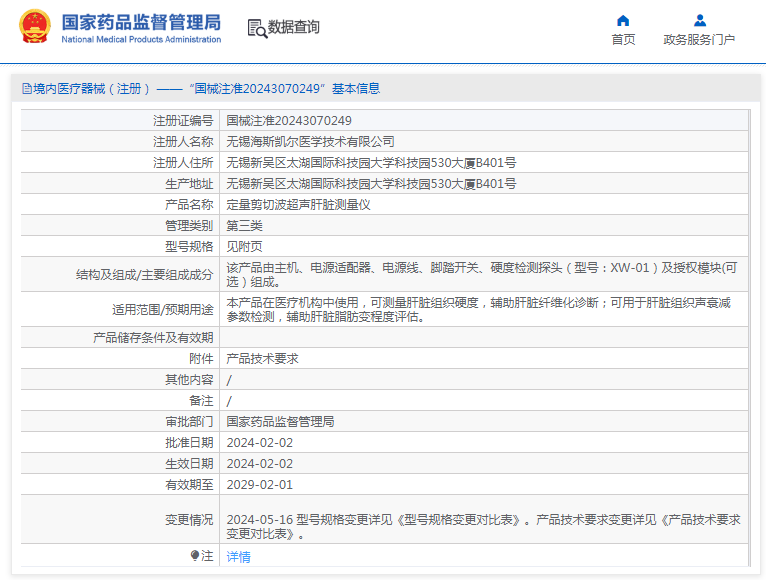Screen dimensions: 766x580
Task: Open the 数据查询 search icon
Action: pos(257,28)
